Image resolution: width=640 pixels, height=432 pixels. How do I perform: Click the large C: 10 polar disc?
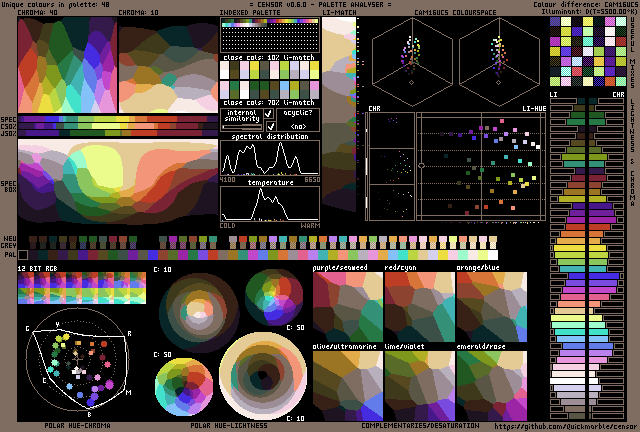click(263, 377)
